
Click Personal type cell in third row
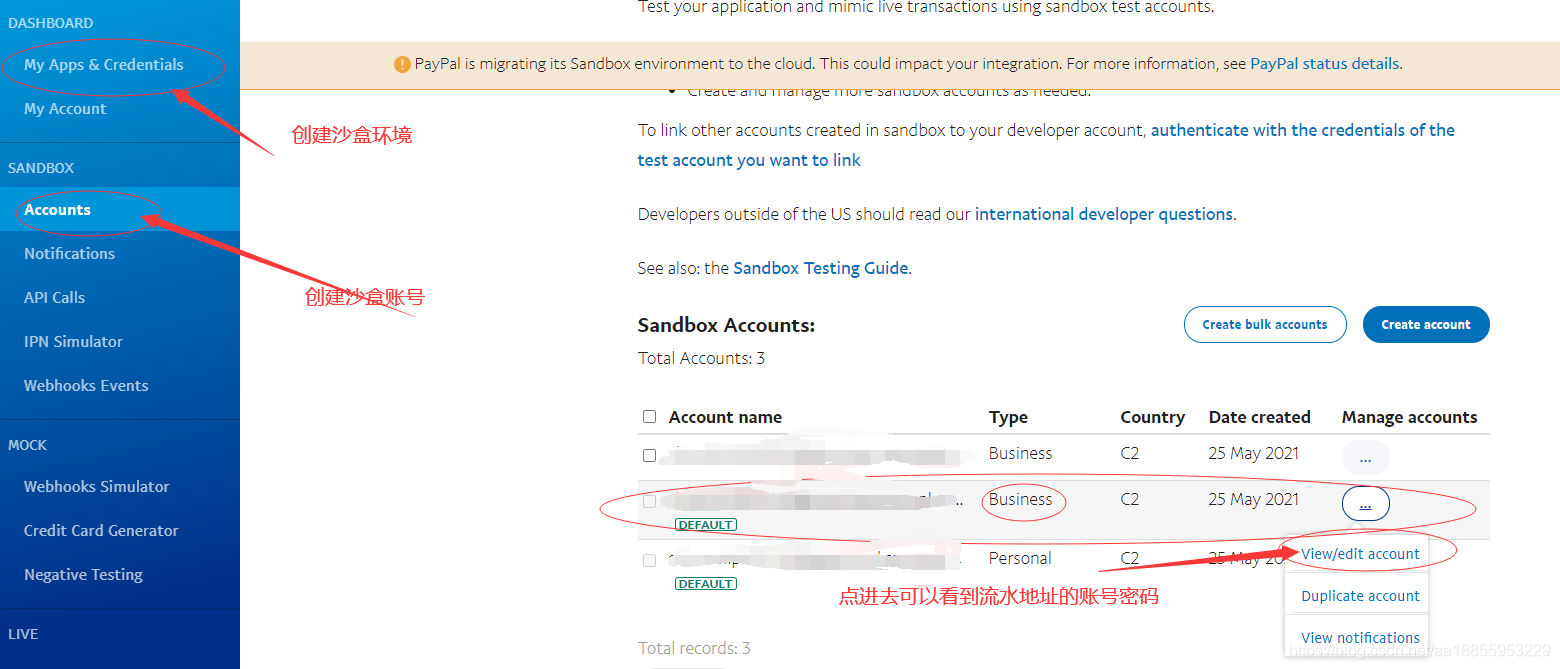1020,558
